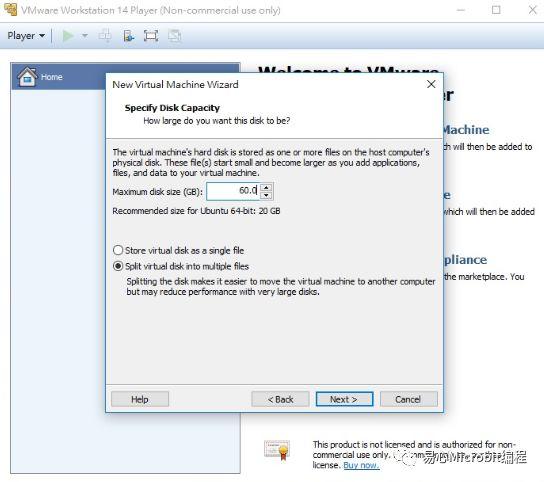The height and width of the screenshot is (482, 544).
Task: Open the Buy now link
Action: pos(361,465)
